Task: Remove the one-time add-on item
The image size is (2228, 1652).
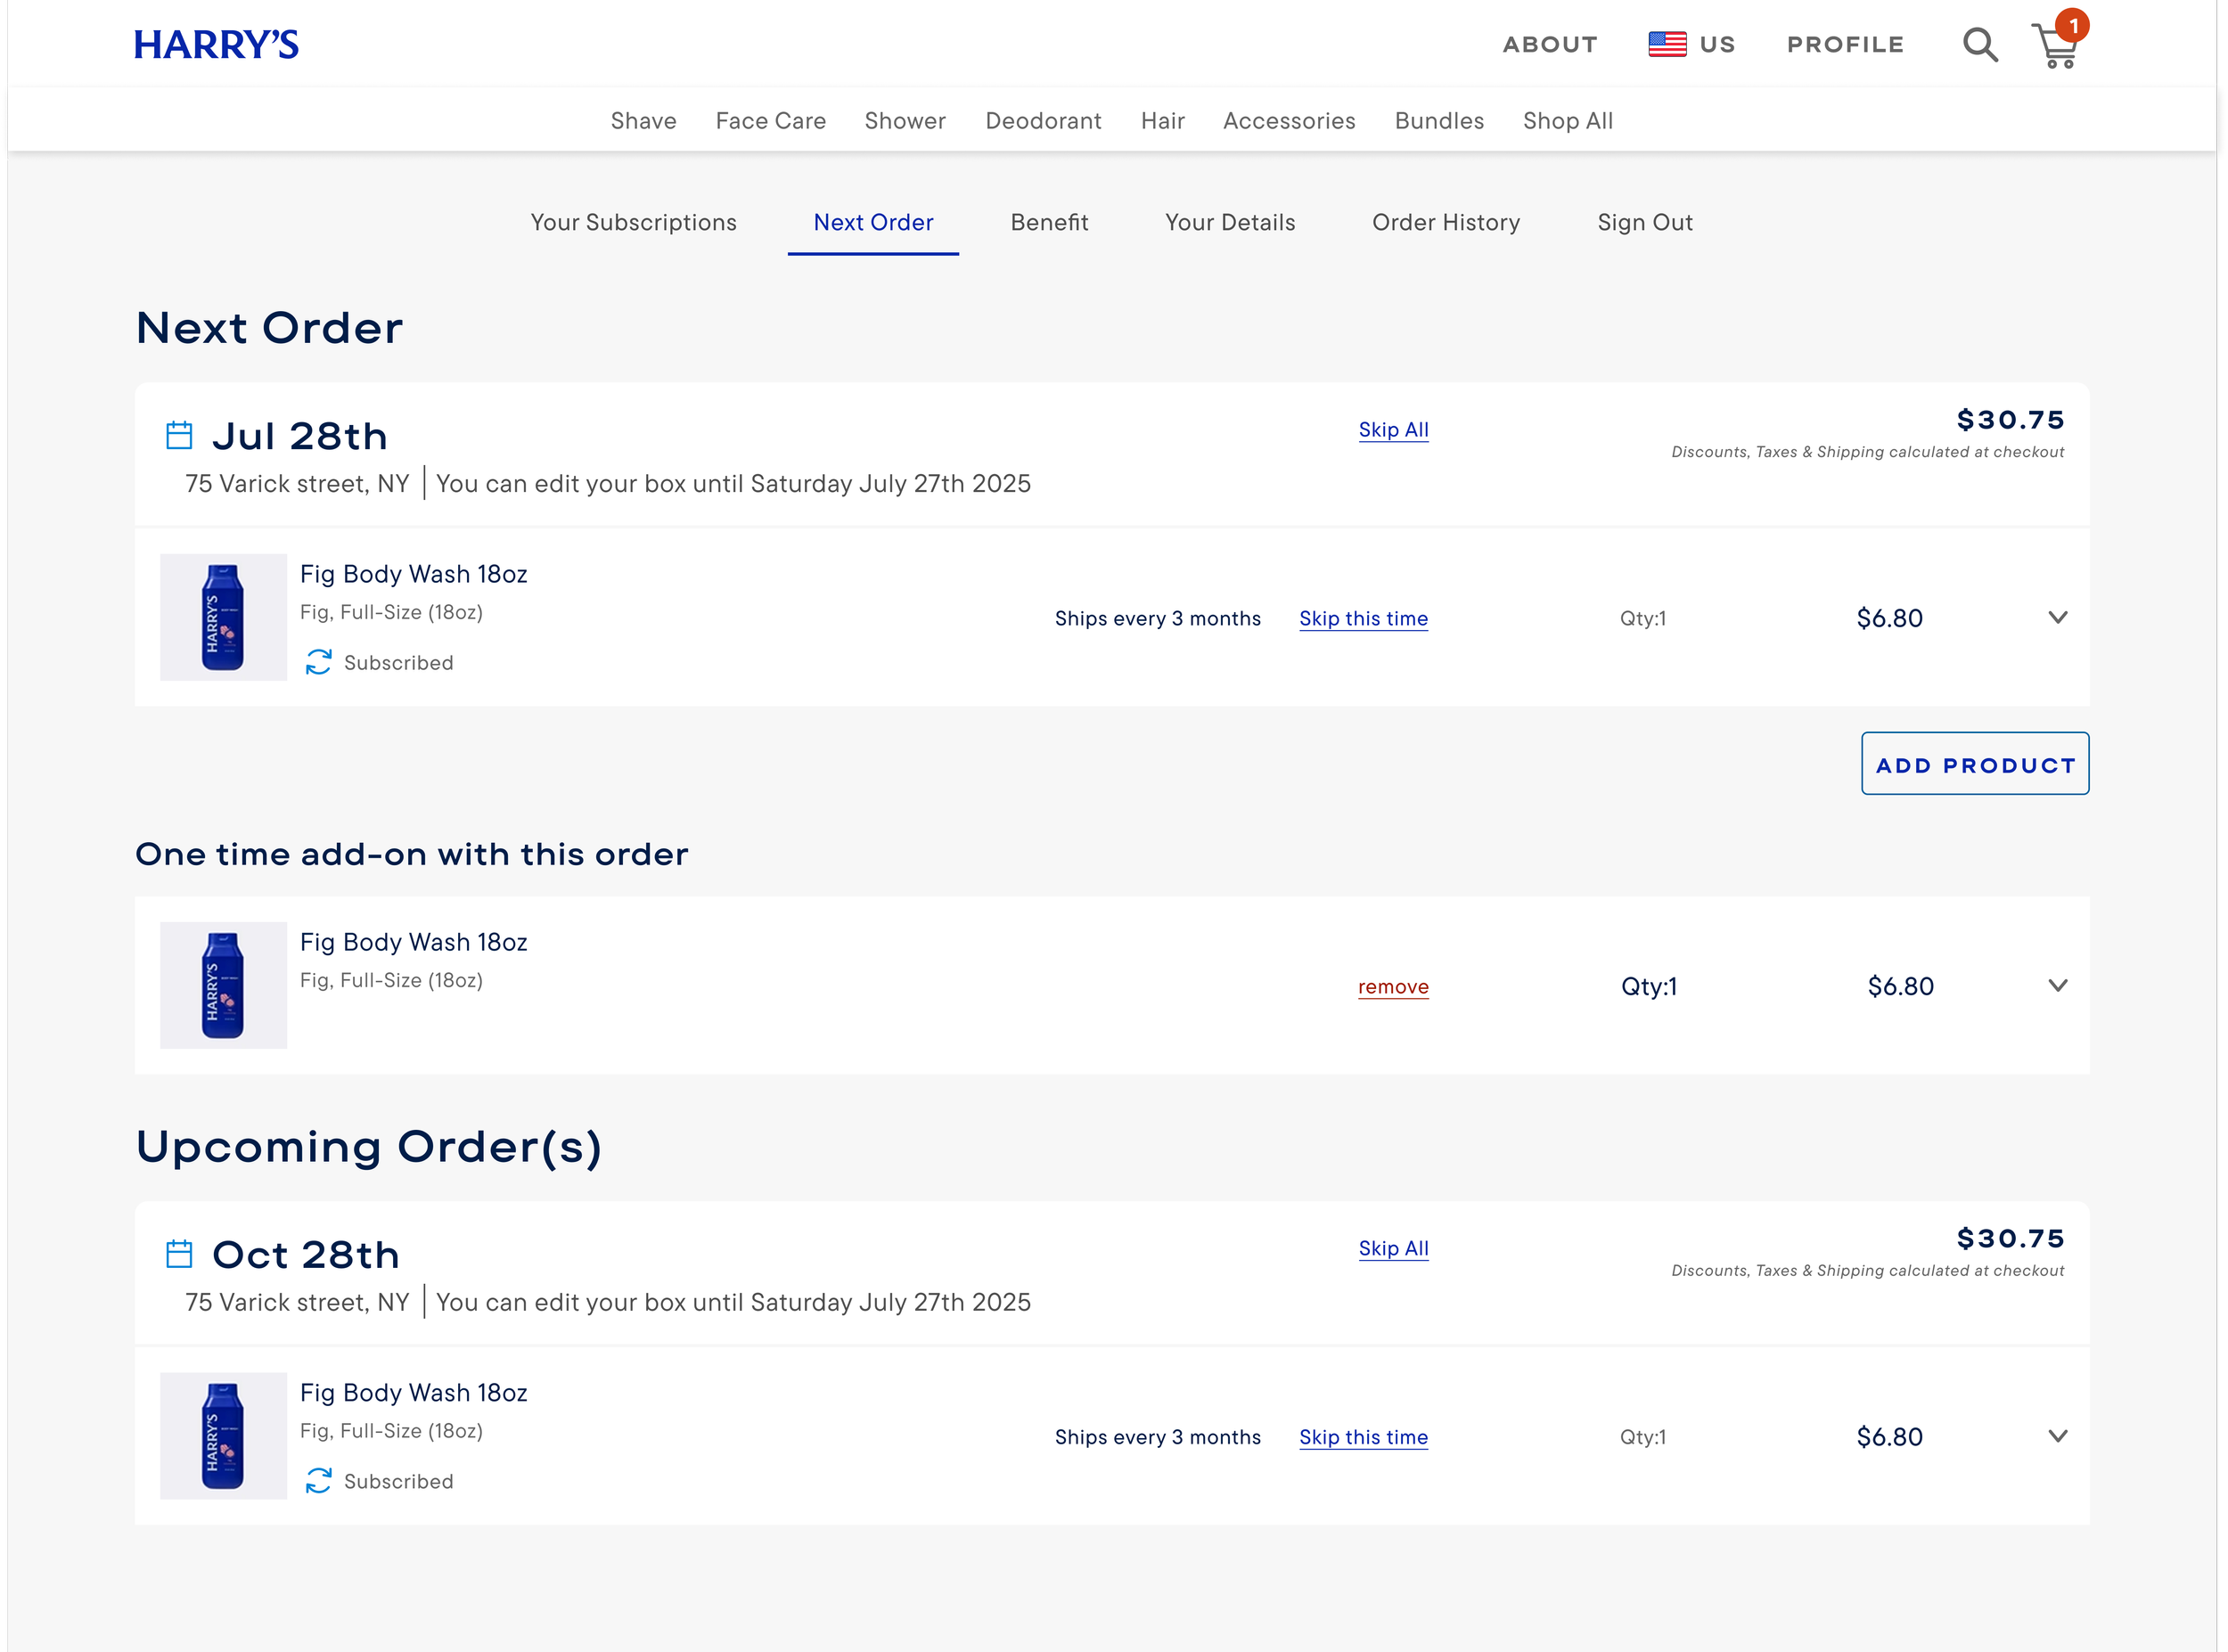Action: click(x=1393, y=987)
